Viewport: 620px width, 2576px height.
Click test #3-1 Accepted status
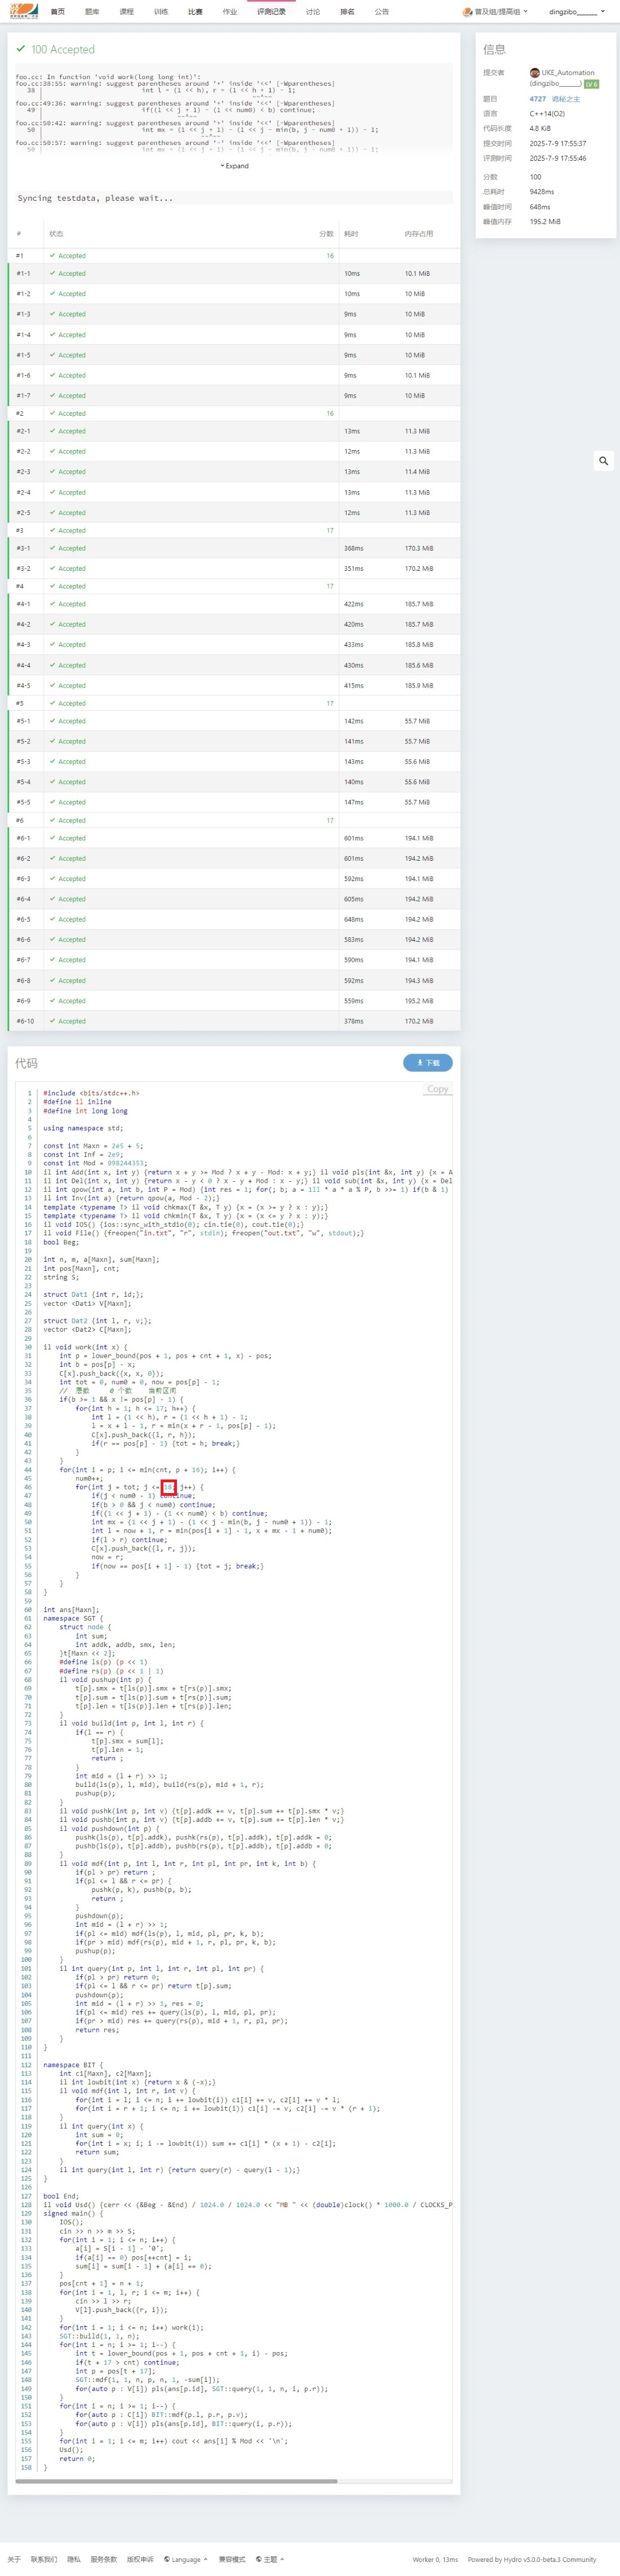tap(68, 548)
